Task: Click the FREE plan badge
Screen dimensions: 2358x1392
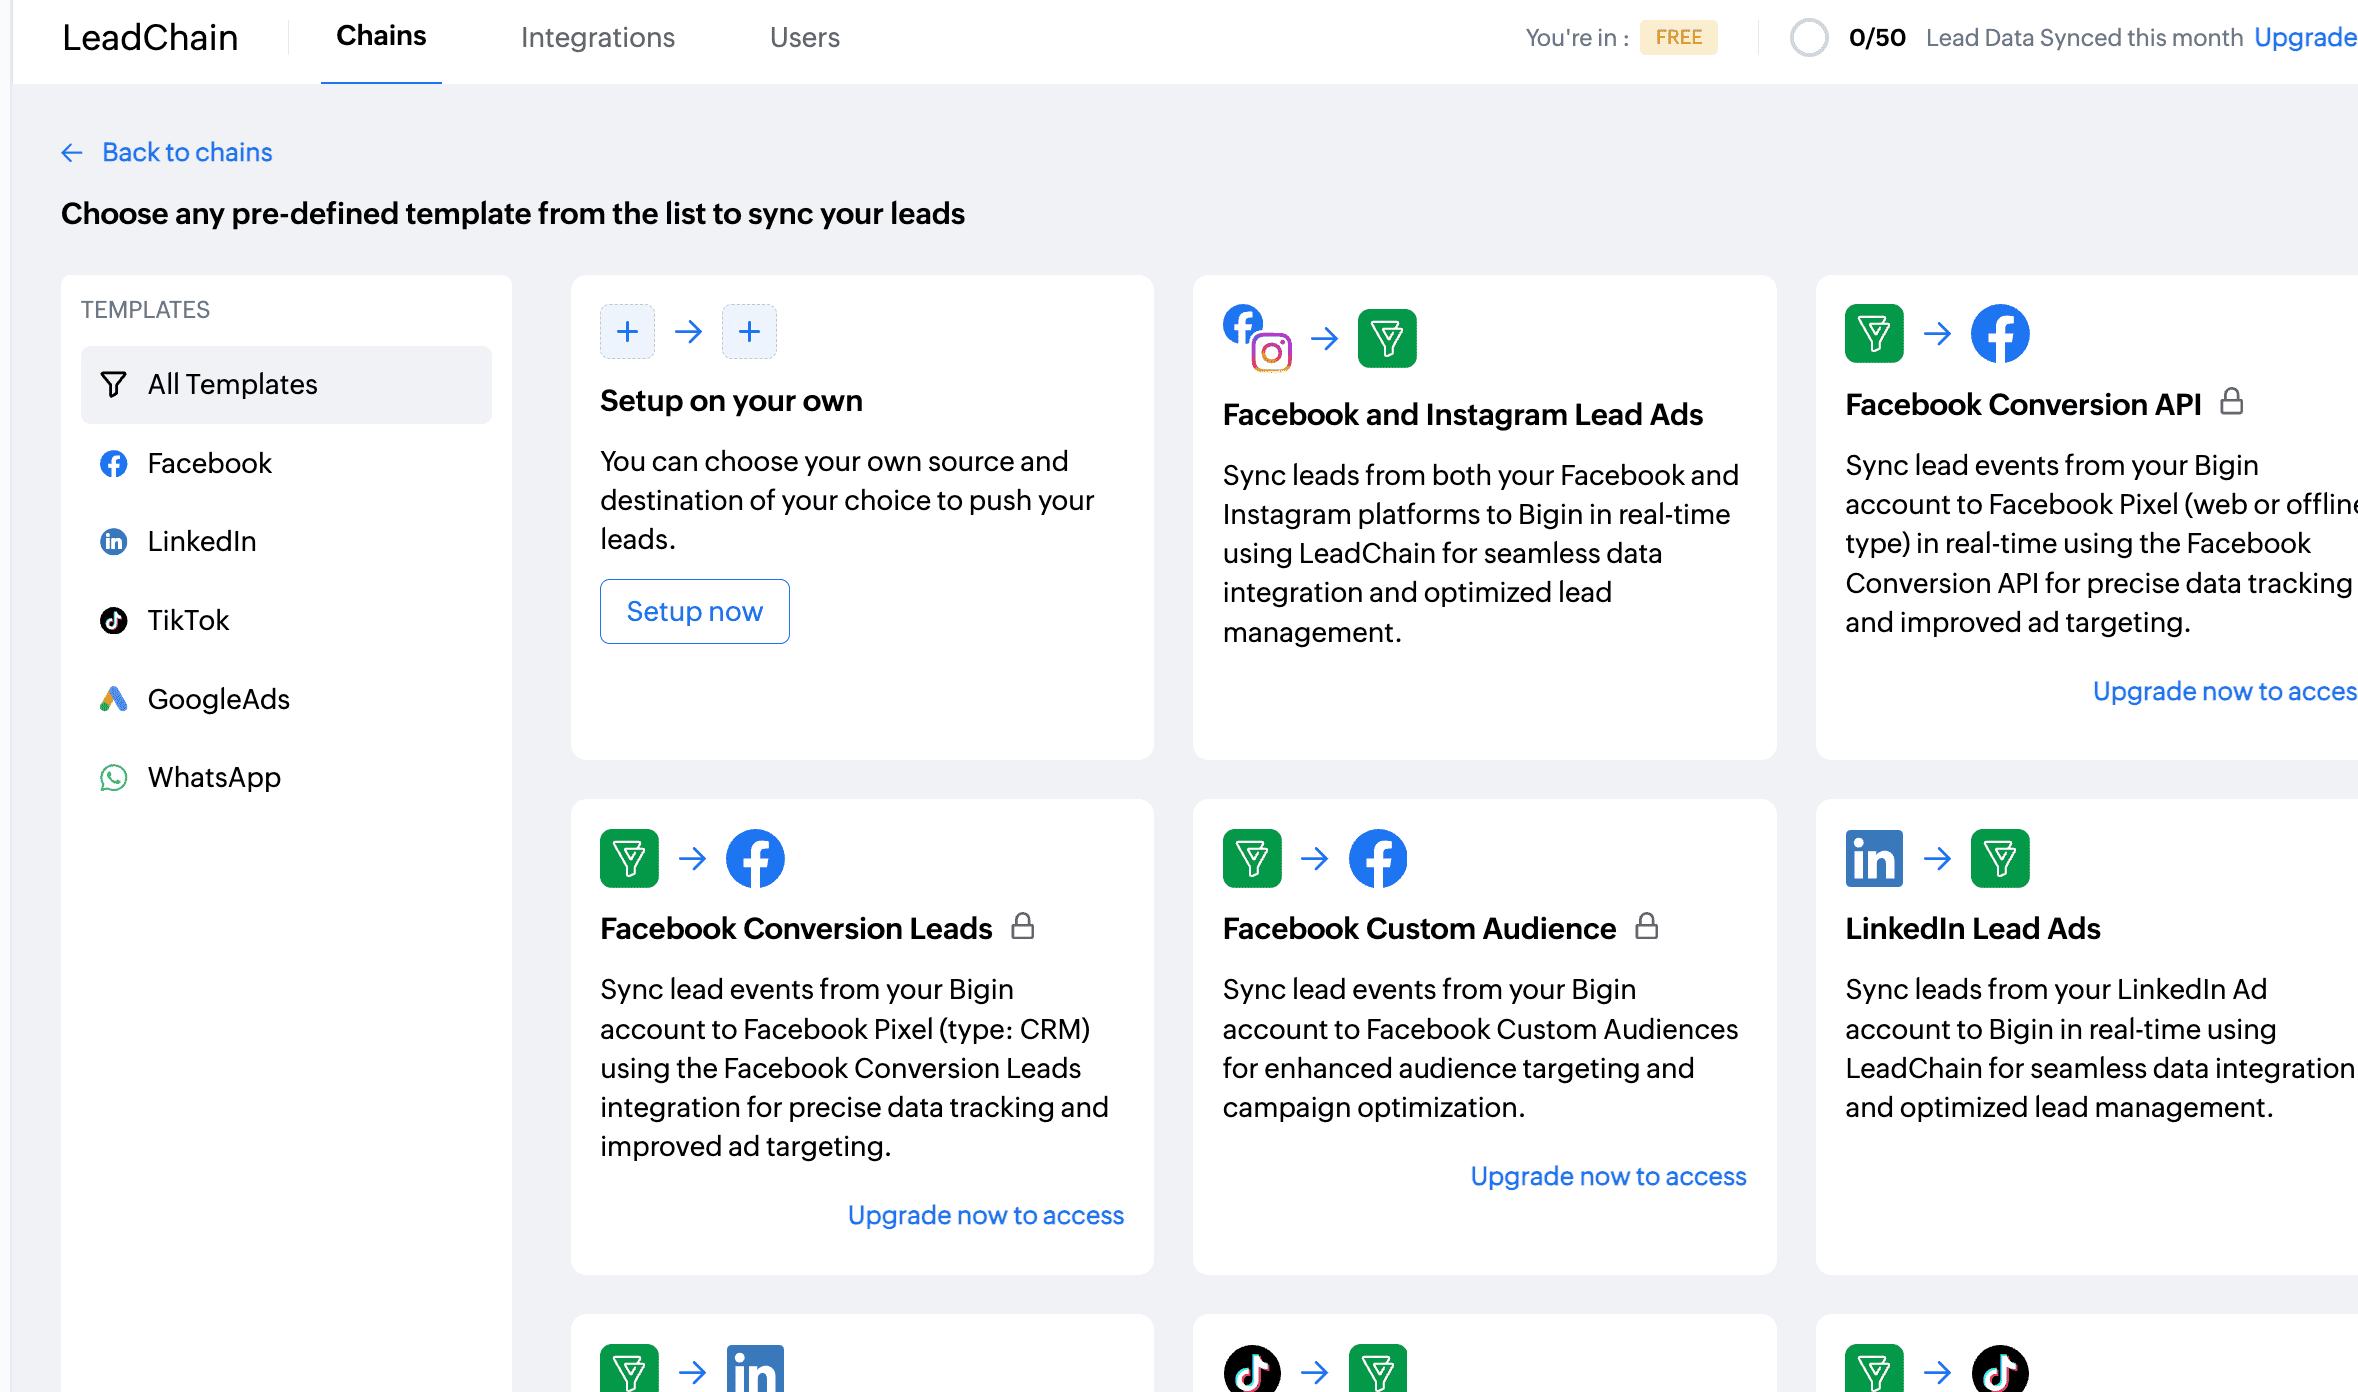Action: click(1678, 38)
